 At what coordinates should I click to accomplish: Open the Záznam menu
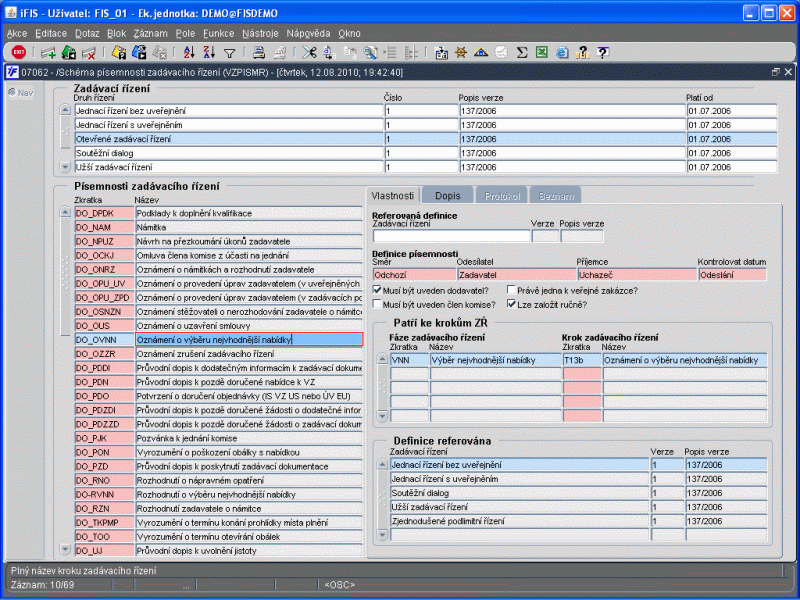[x=150, y=33]
